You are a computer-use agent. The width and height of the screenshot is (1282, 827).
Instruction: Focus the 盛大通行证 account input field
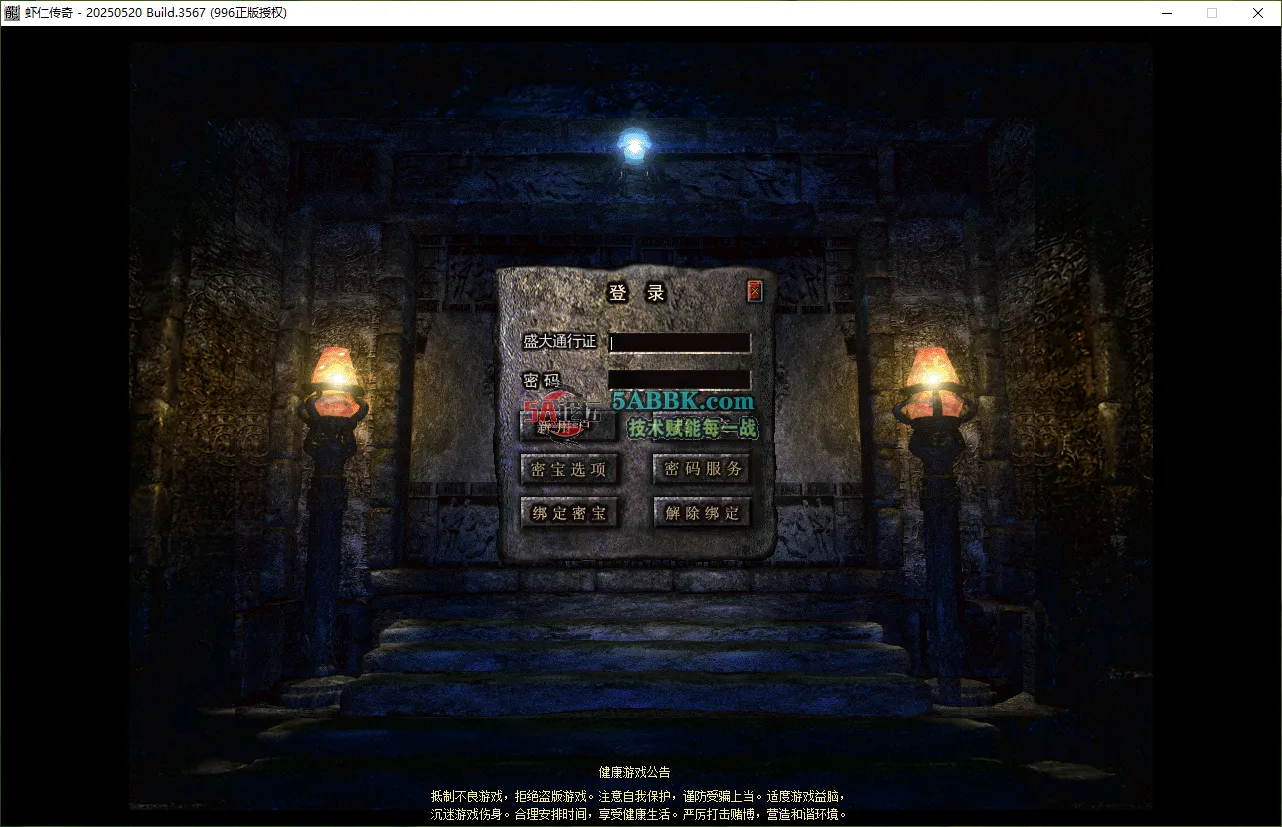679,342
